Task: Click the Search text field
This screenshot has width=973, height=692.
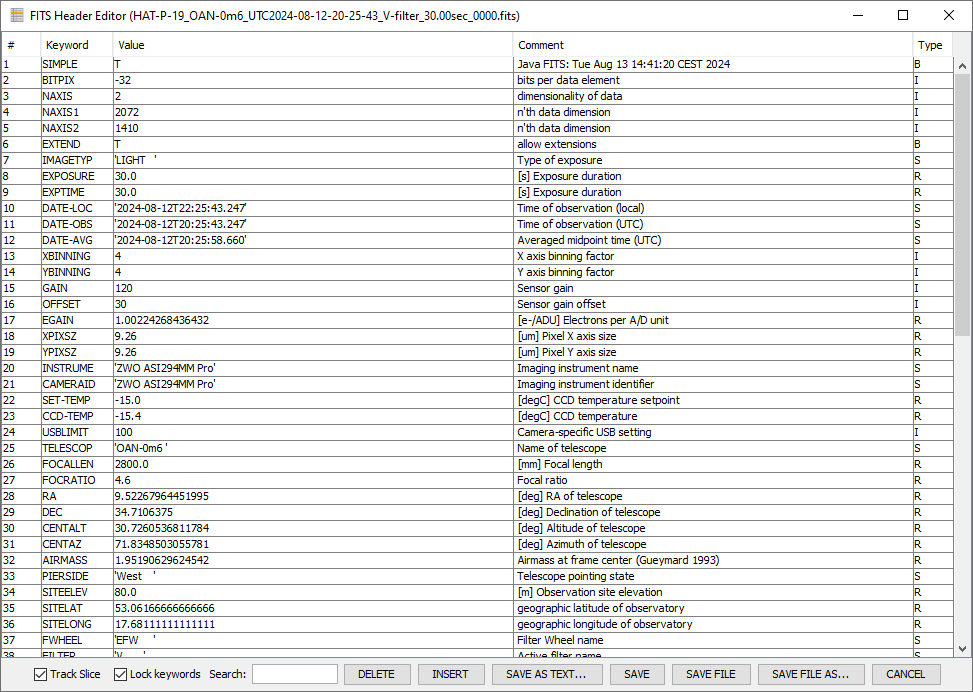Action: click(x=294, y=674)
